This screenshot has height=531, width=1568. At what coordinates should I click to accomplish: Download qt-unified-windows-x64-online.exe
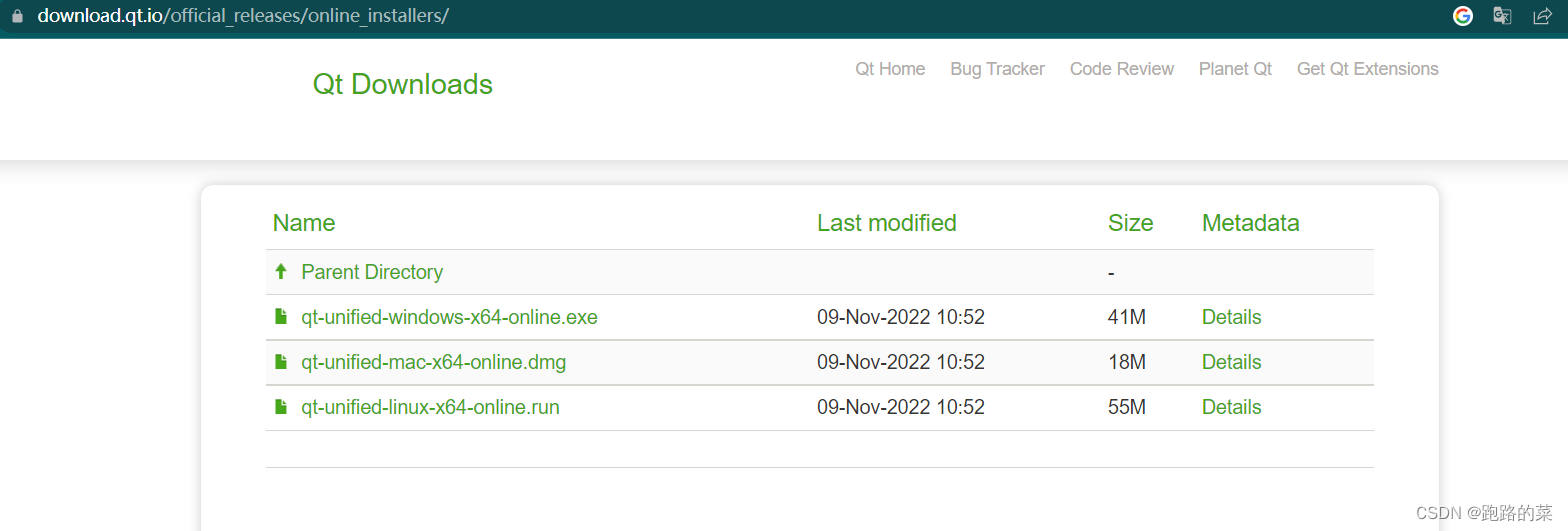click(449, 317)
